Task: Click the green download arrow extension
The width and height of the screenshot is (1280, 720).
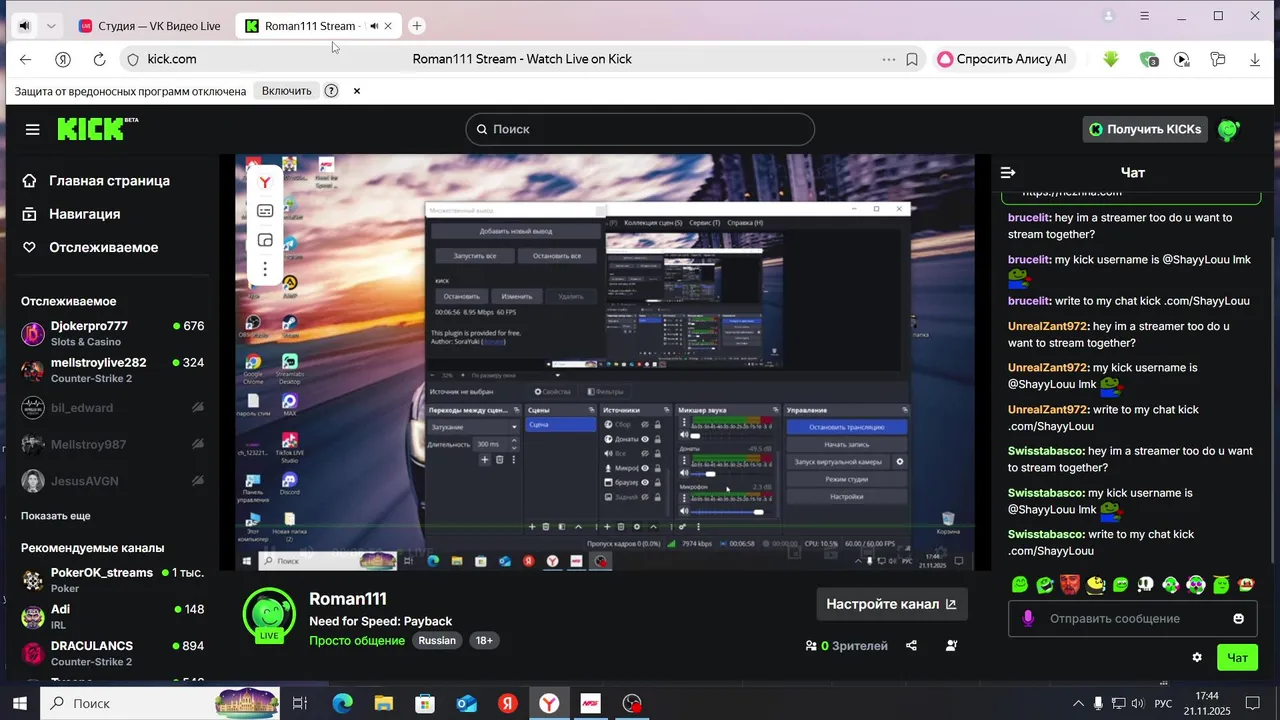Action: pyautogui.click(x=1111, y=59)
